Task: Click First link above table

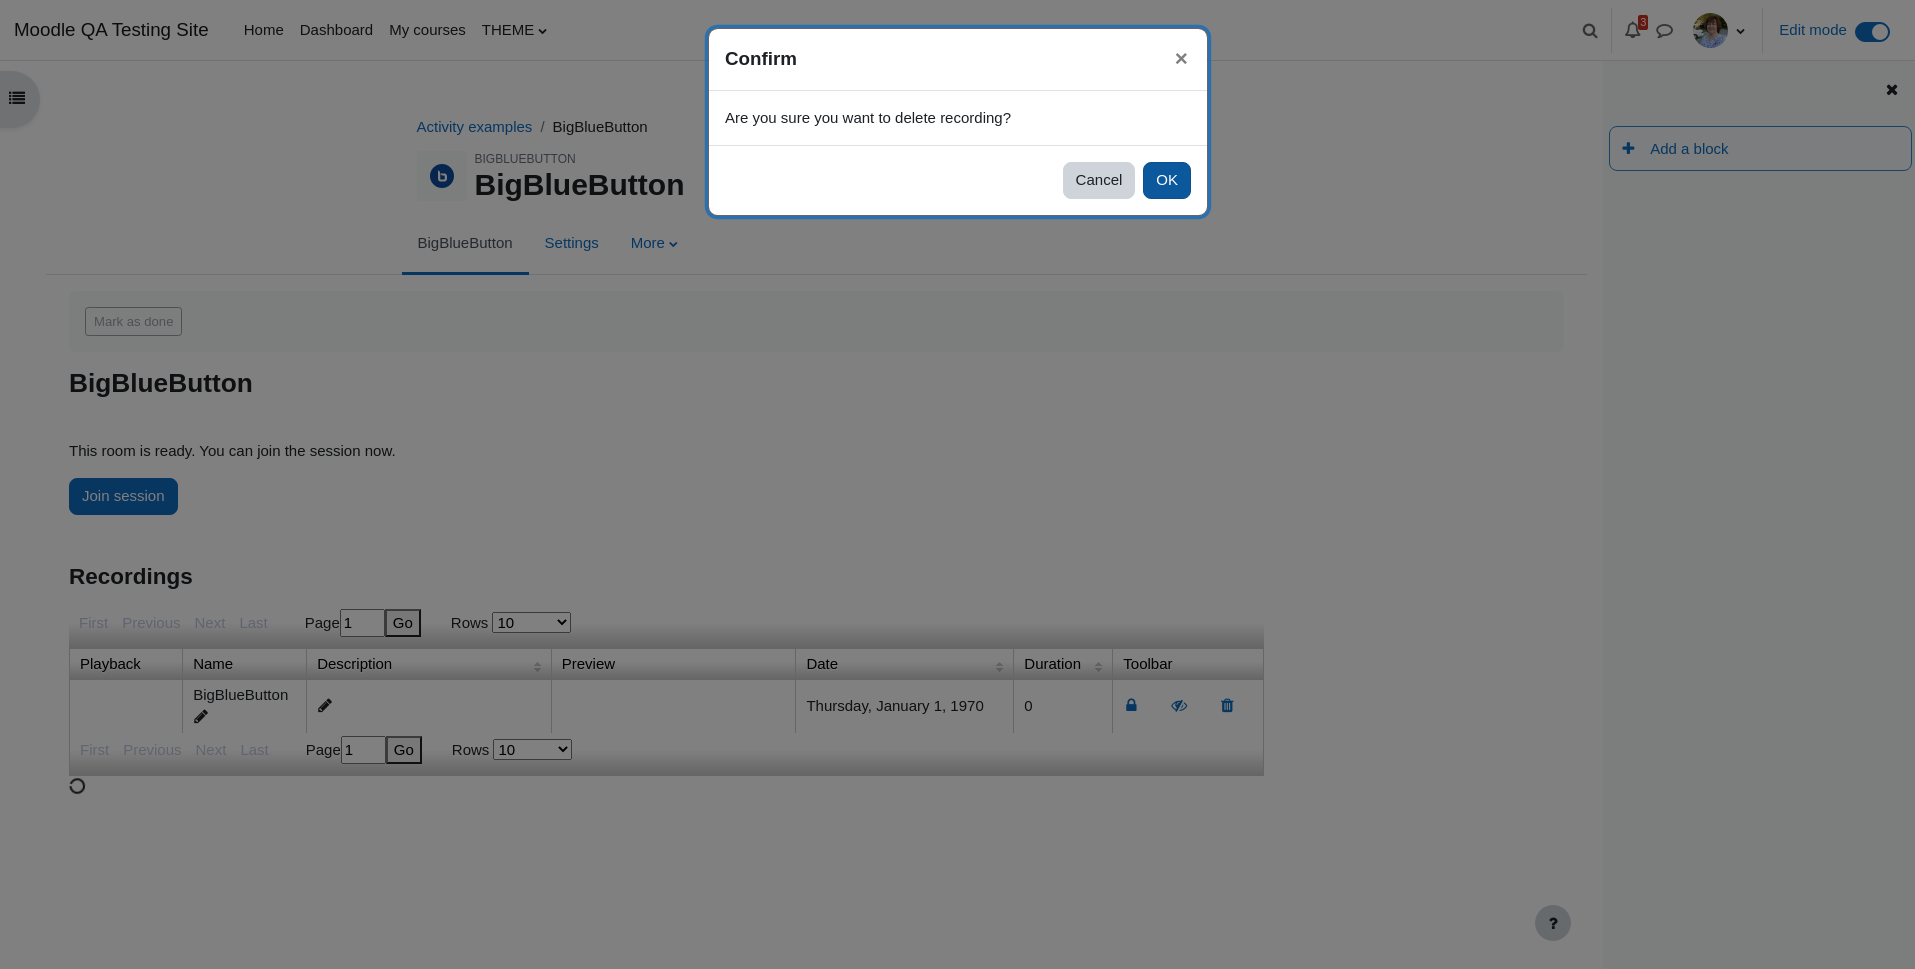Action: (93, 623)
